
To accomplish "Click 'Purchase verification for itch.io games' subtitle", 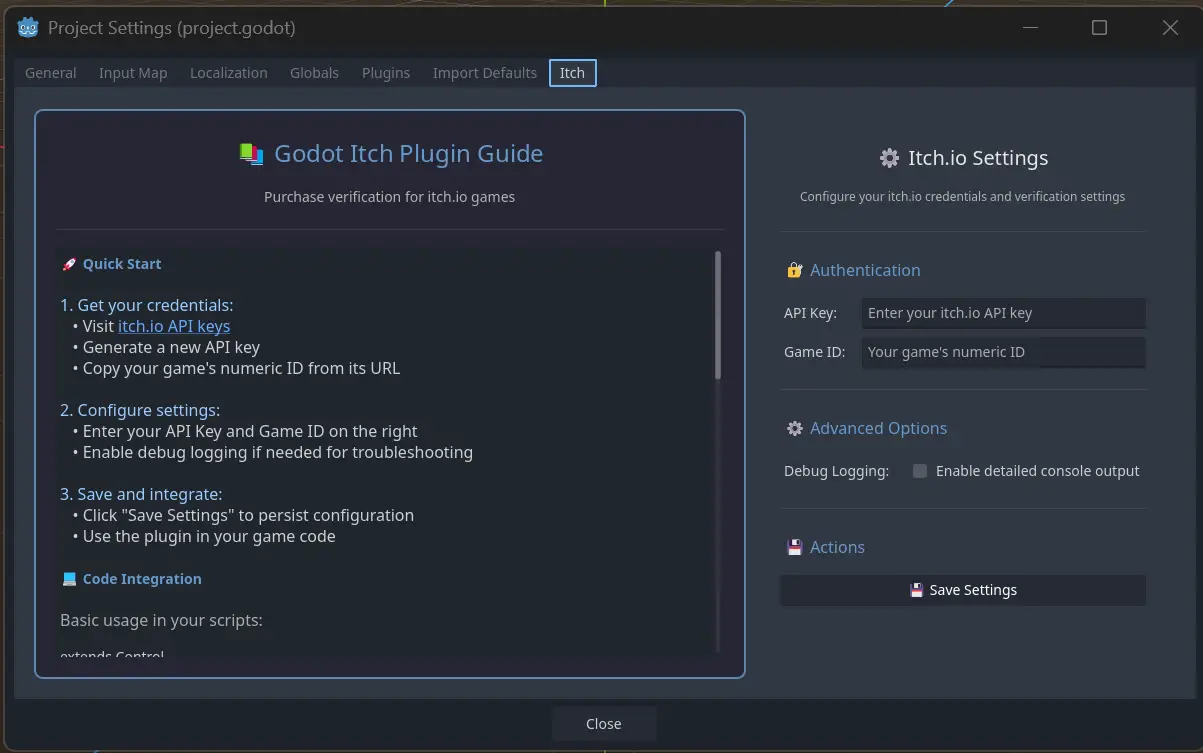I will (390, 197).
